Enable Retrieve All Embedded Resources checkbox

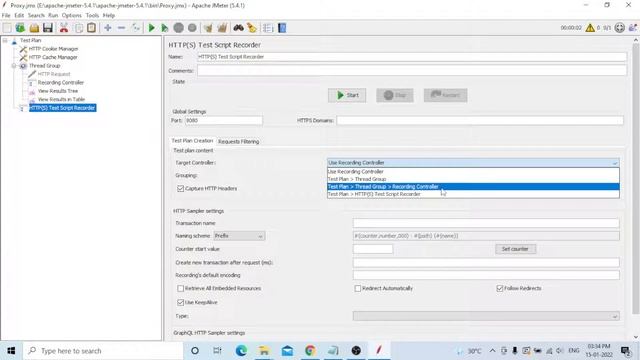pos(180,288)
